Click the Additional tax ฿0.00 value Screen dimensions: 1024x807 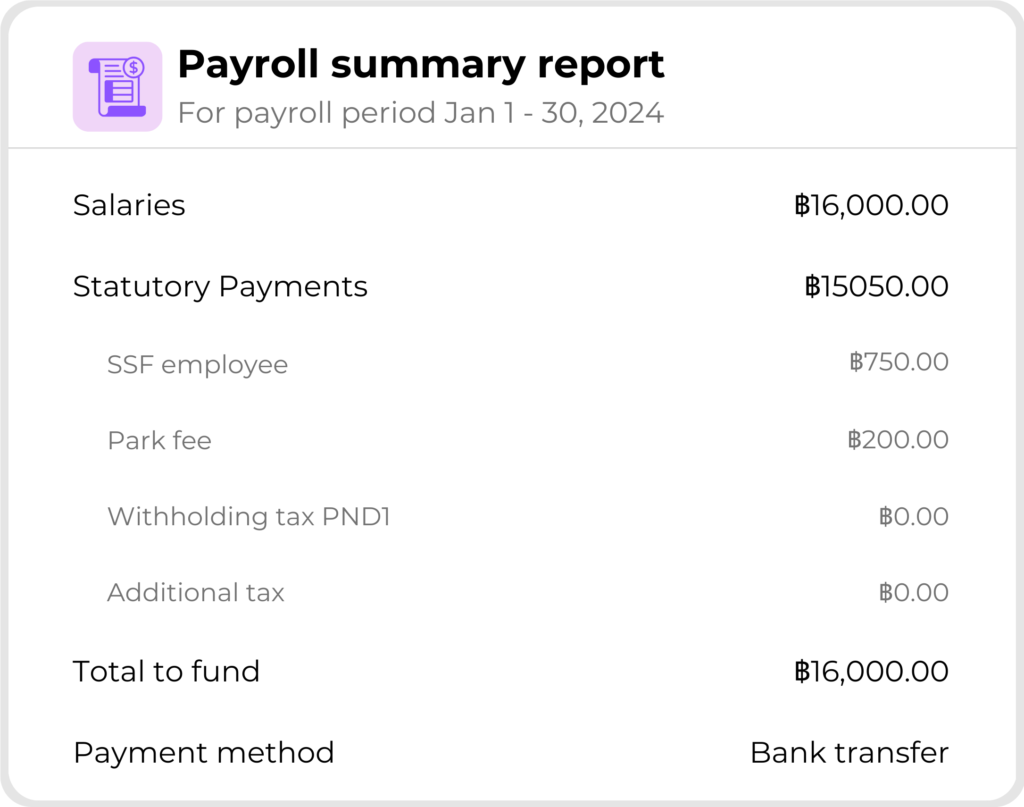913,593
